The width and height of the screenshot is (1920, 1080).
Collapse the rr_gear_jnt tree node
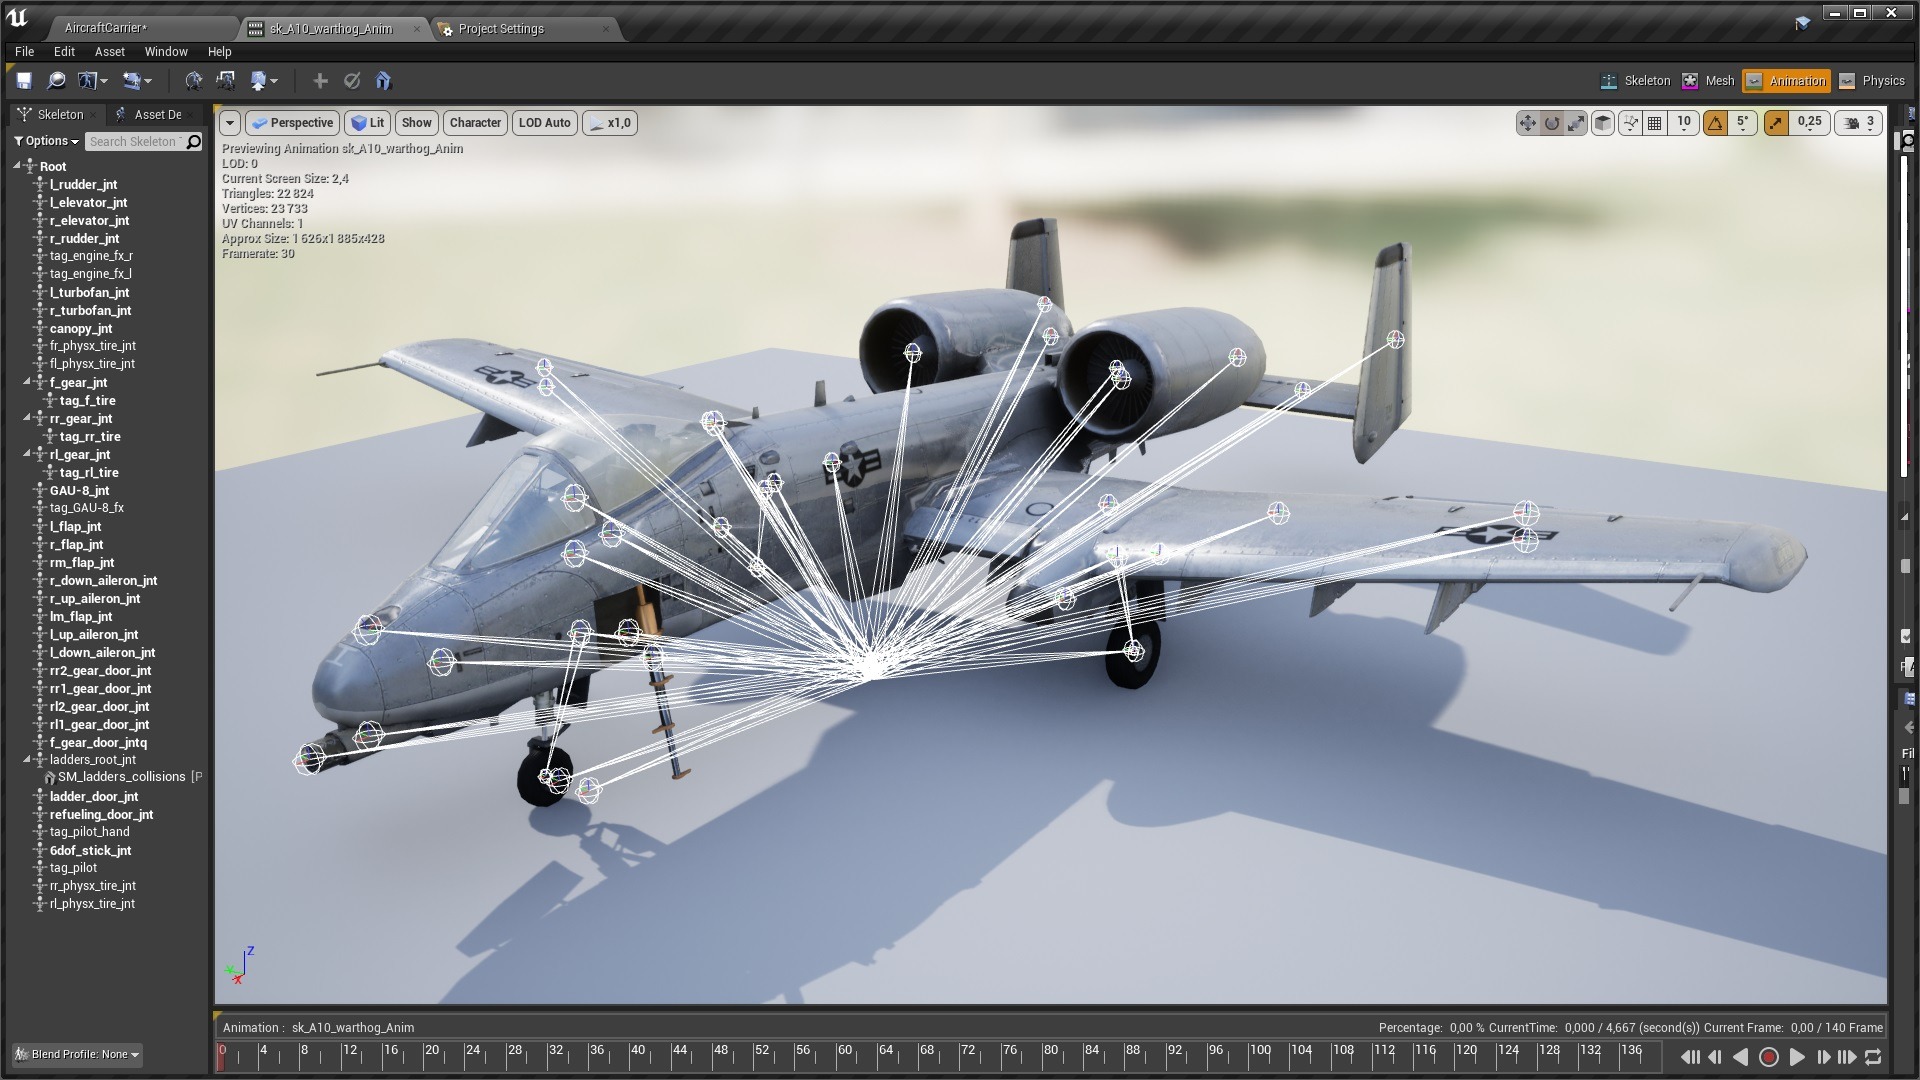tap(28, 418)
